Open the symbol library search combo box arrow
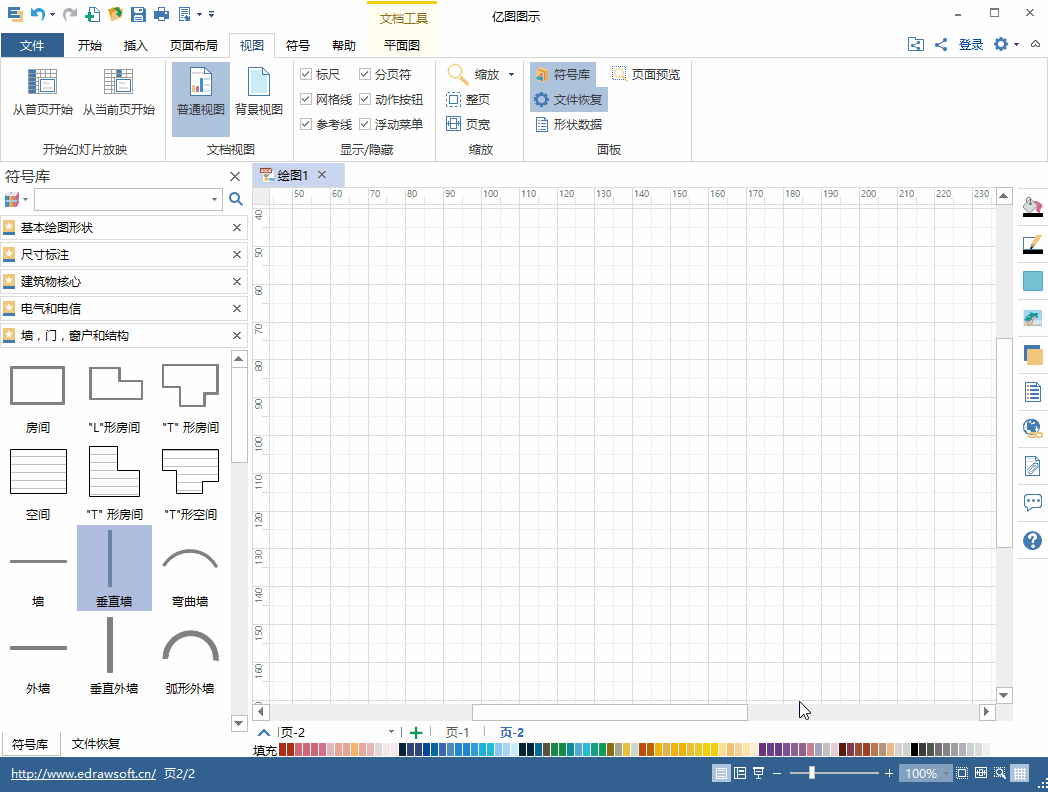Viewport: 1048px width, 792px height. point(214,199)
